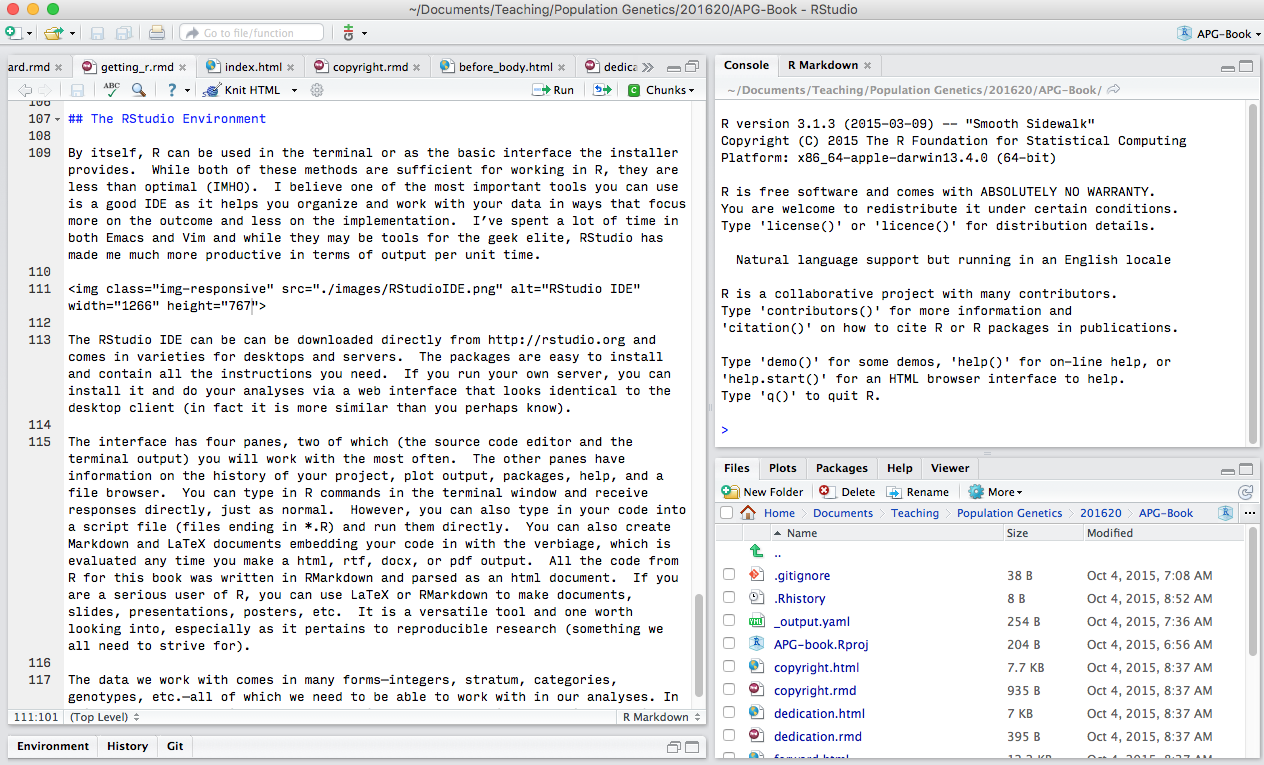This screenshot has height=765, width=1264.
Task: Switch to before_body.html editor tab
Action: [505, 67]
